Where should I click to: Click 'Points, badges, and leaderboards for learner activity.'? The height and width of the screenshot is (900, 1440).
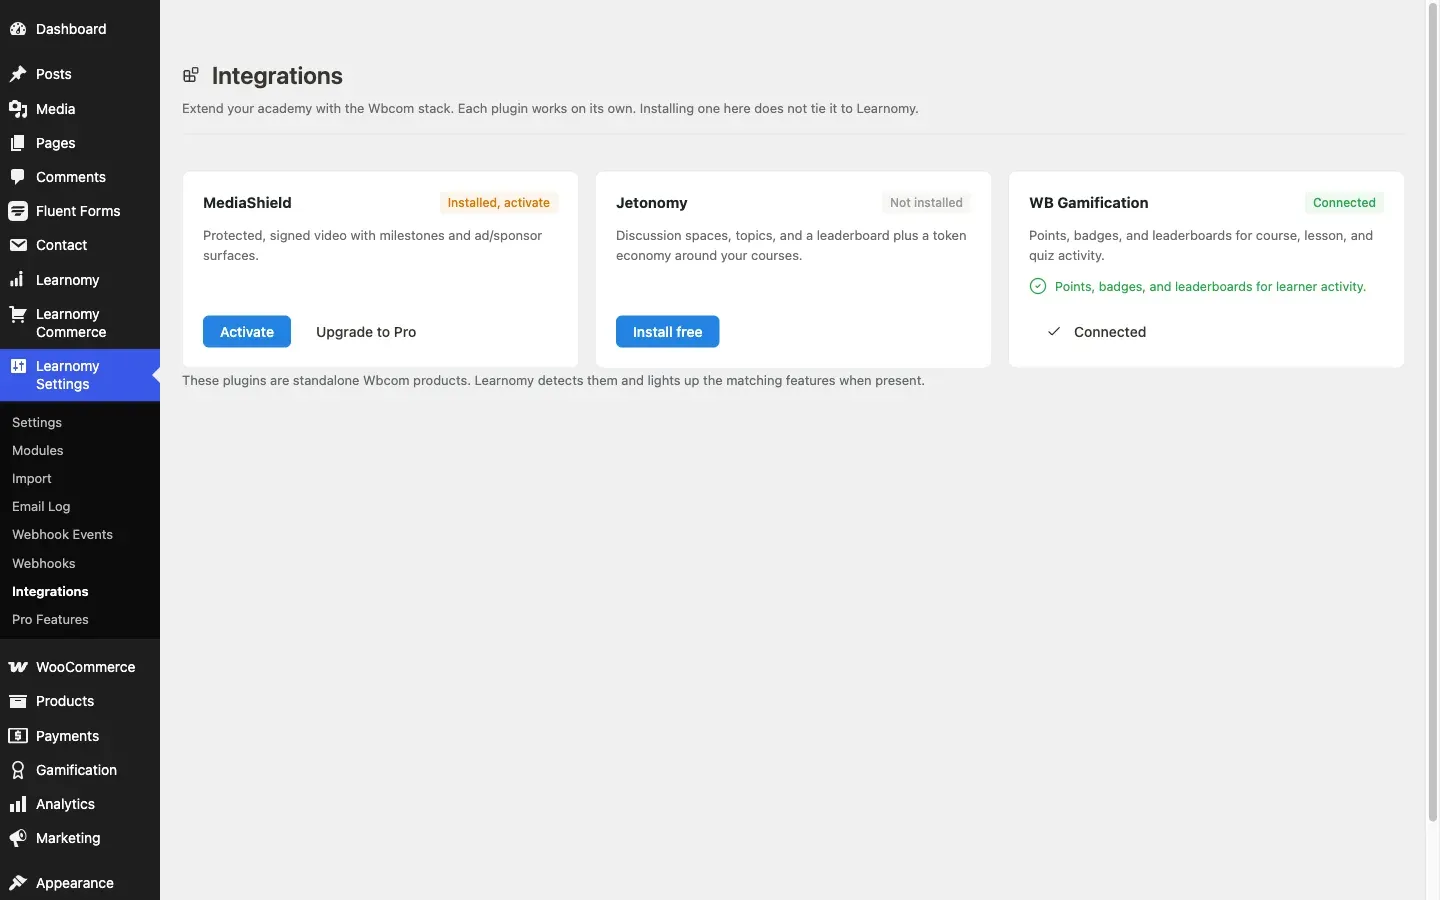coord(1210,286)
